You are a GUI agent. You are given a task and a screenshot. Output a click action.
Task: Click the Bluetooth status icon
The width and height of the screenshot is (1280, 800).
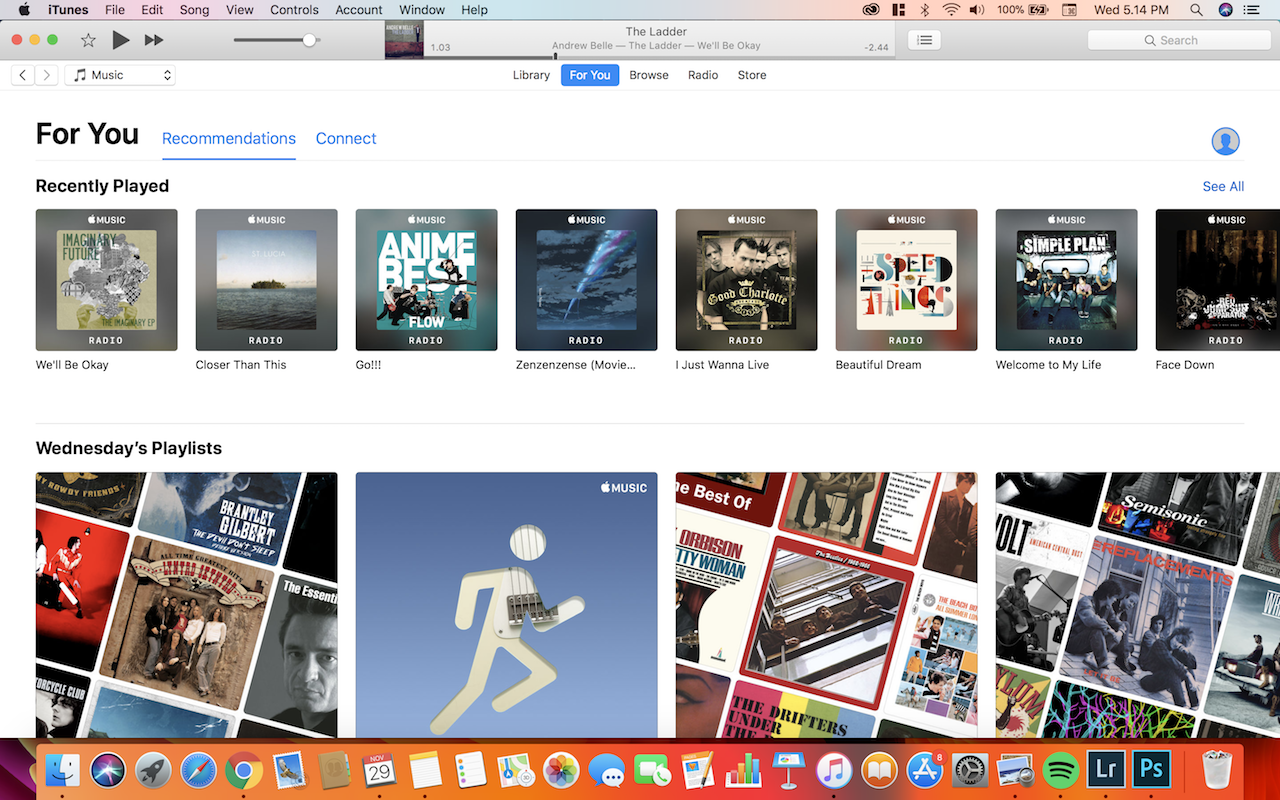pyautogui.click(x=925, y=10)
